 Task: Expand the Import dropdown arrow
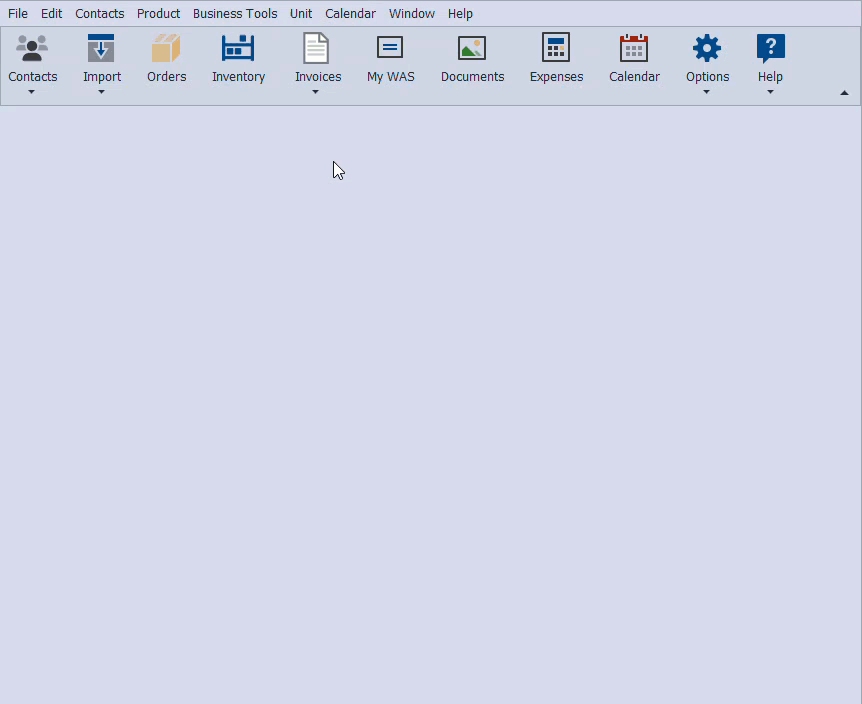point(101,92)
